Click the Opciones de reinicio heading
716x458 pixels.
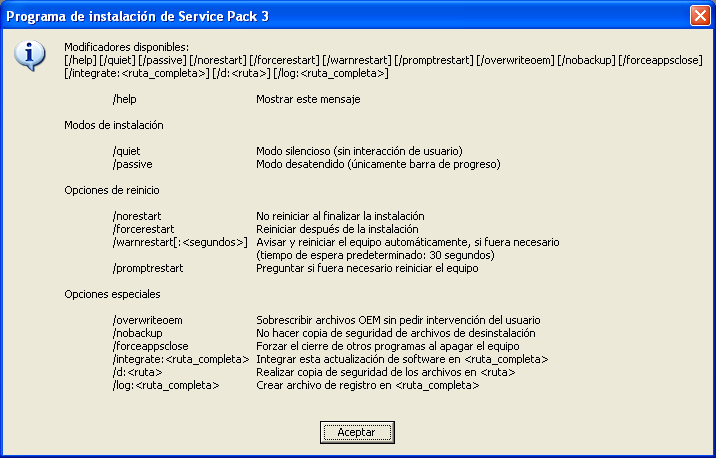pos(112,190)
